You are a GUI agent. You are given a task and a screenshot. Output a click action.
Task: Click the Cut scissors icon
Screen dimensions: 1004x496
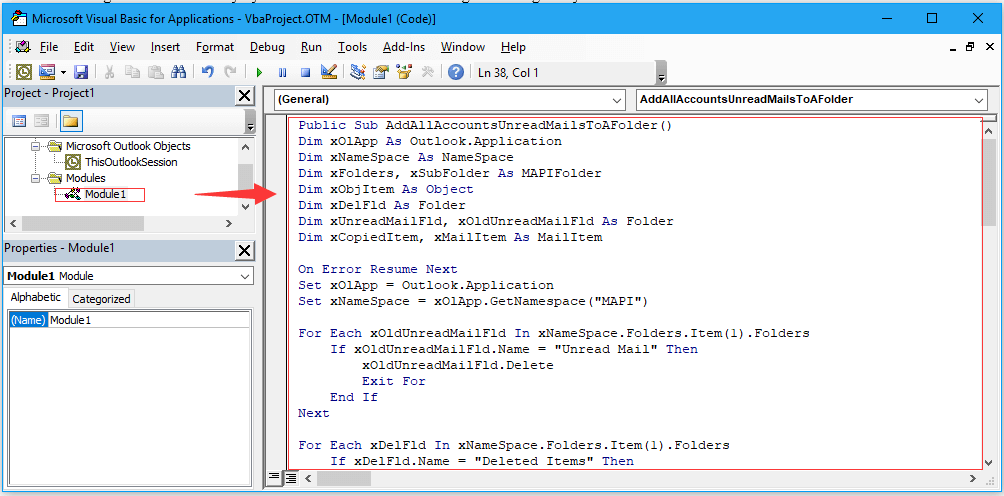point(109,72)
